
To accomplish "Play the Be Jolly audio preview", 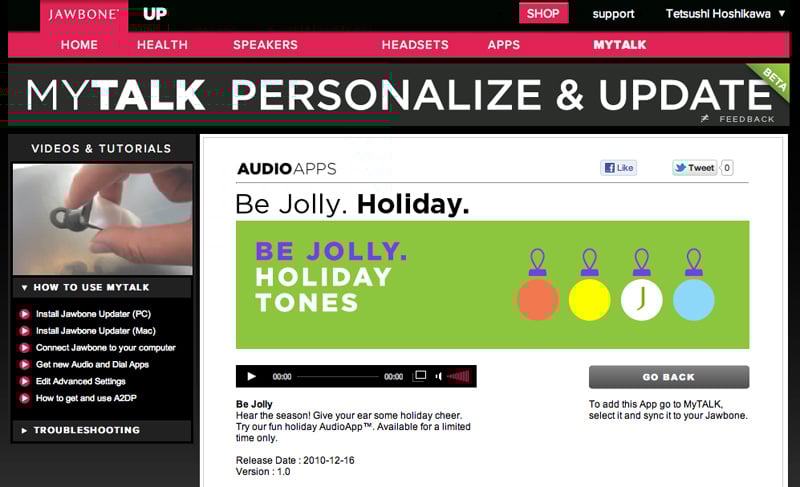I will pyautogui.click(x=251, y=377).
